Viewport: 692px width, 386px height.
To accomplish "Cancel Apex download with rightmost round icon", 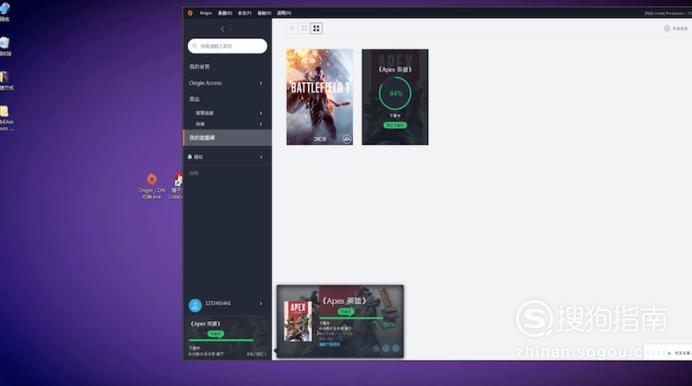I will point(396,348).
